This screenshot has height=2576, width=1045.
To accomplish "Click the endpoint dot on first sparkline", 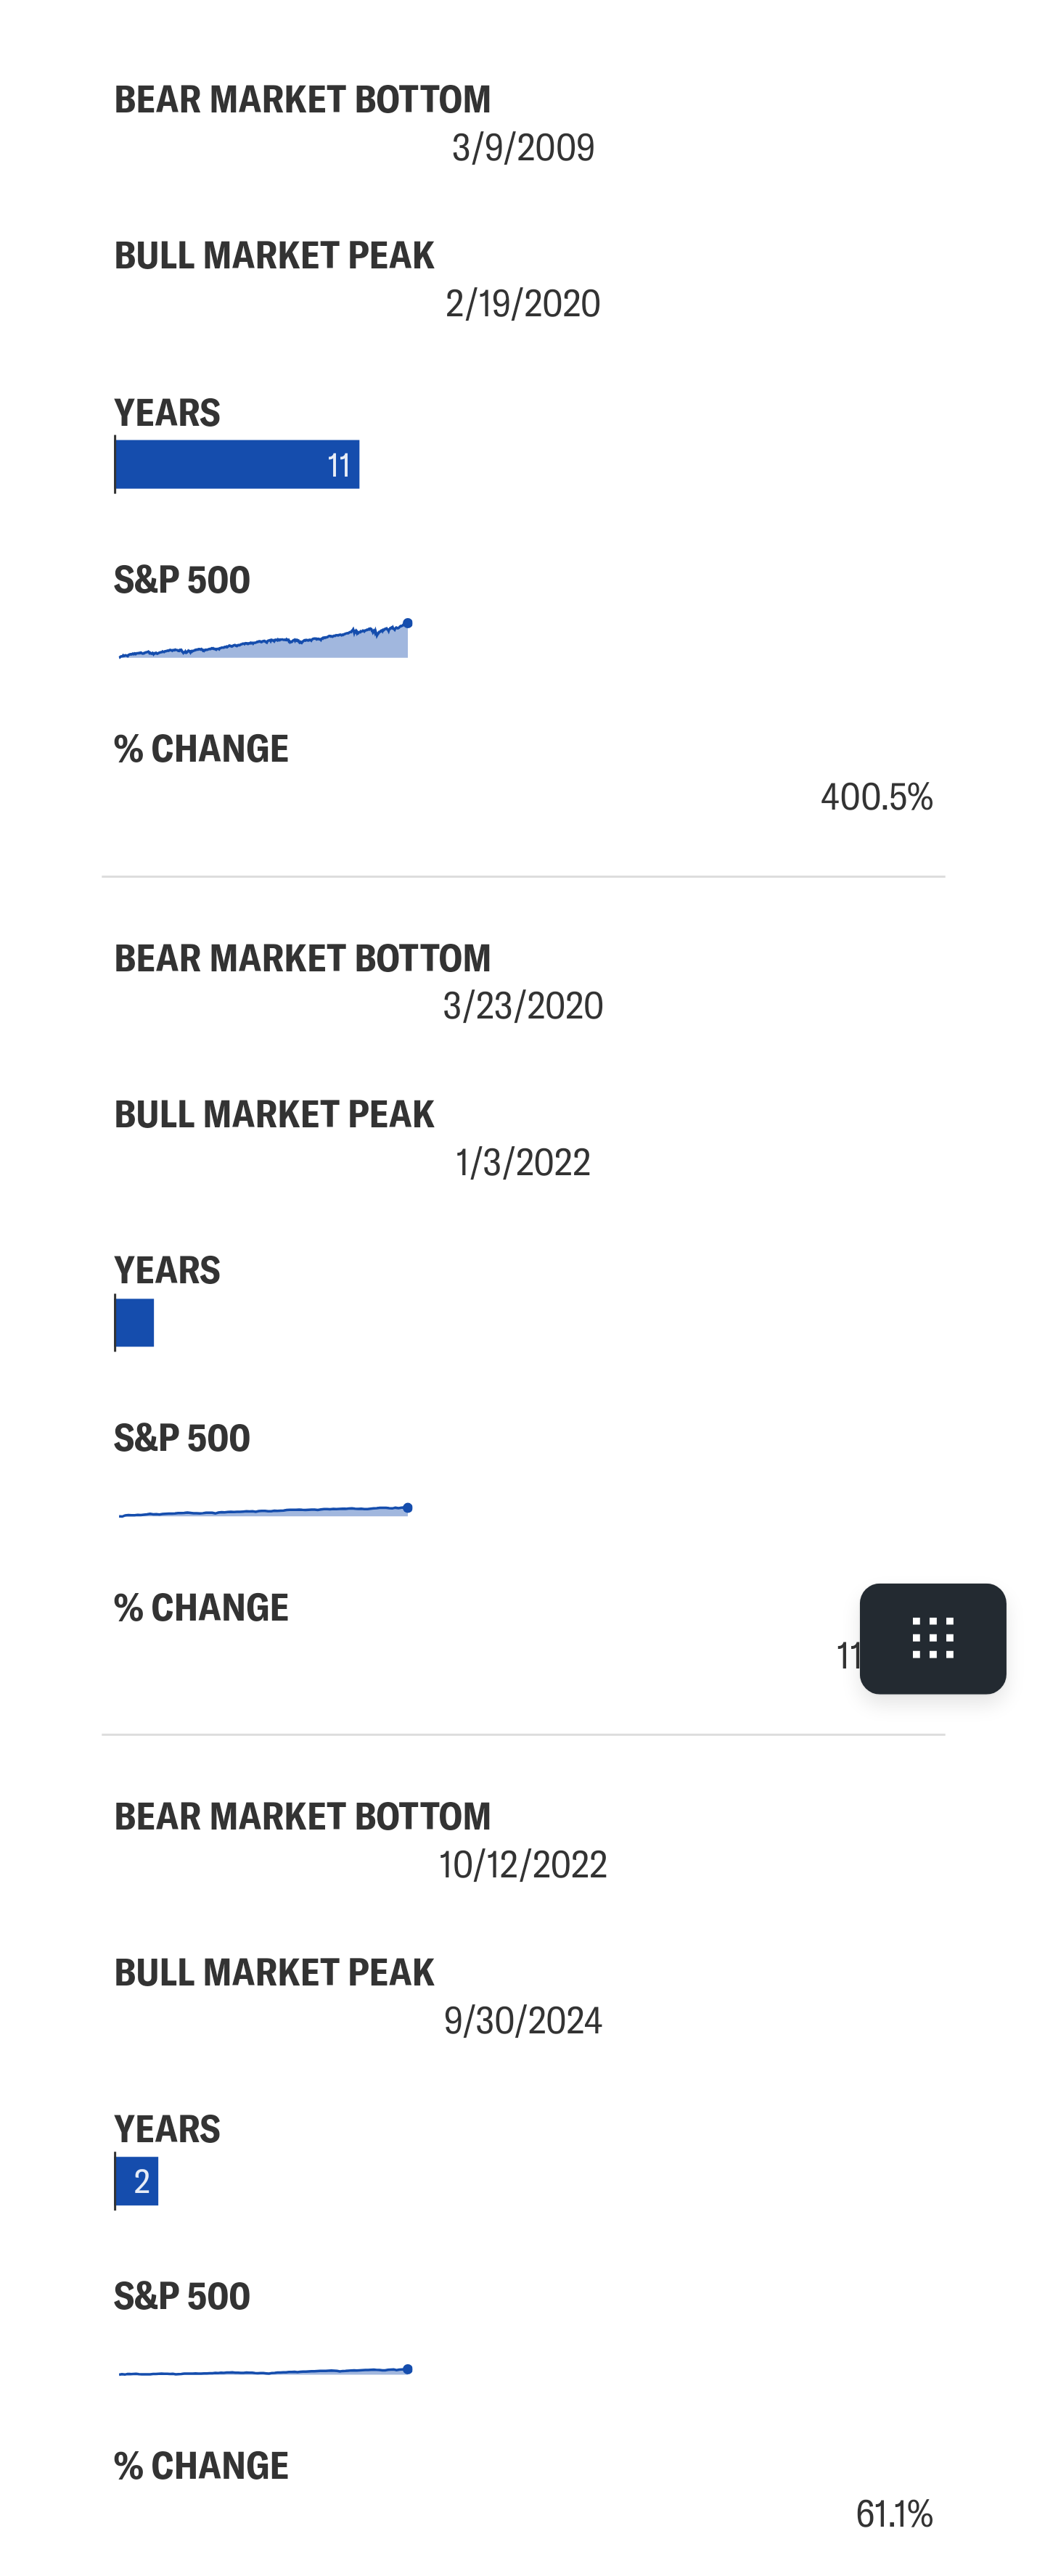I will 407,623.
